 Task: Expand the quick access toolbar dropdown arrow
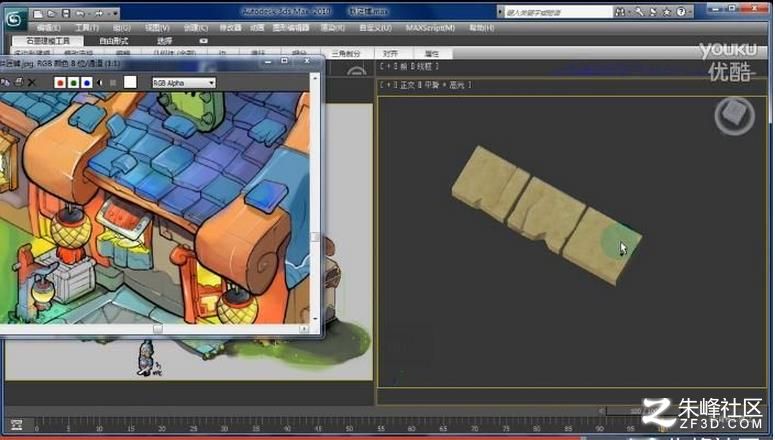[x=115, y=13]
